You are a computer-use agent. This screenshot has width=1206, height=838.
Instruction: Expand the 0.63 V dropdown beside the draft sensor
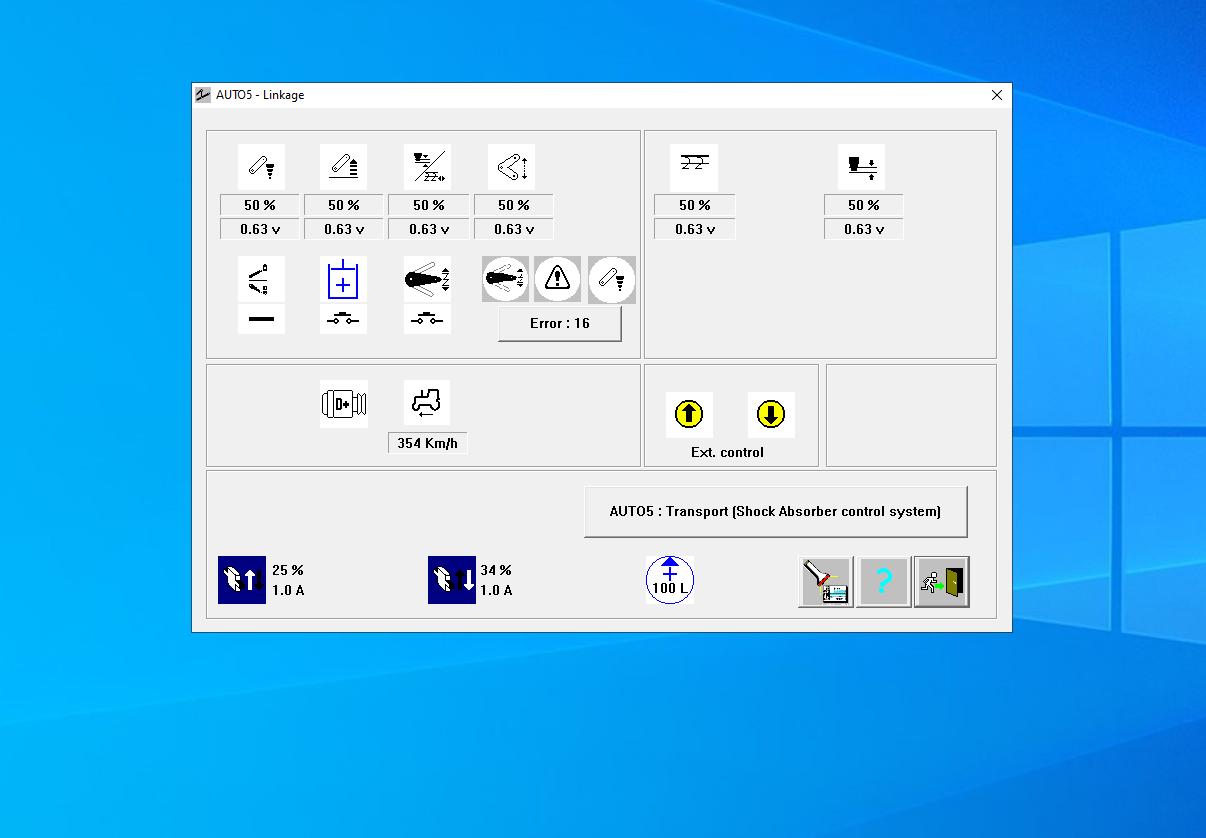pos(428,228)
